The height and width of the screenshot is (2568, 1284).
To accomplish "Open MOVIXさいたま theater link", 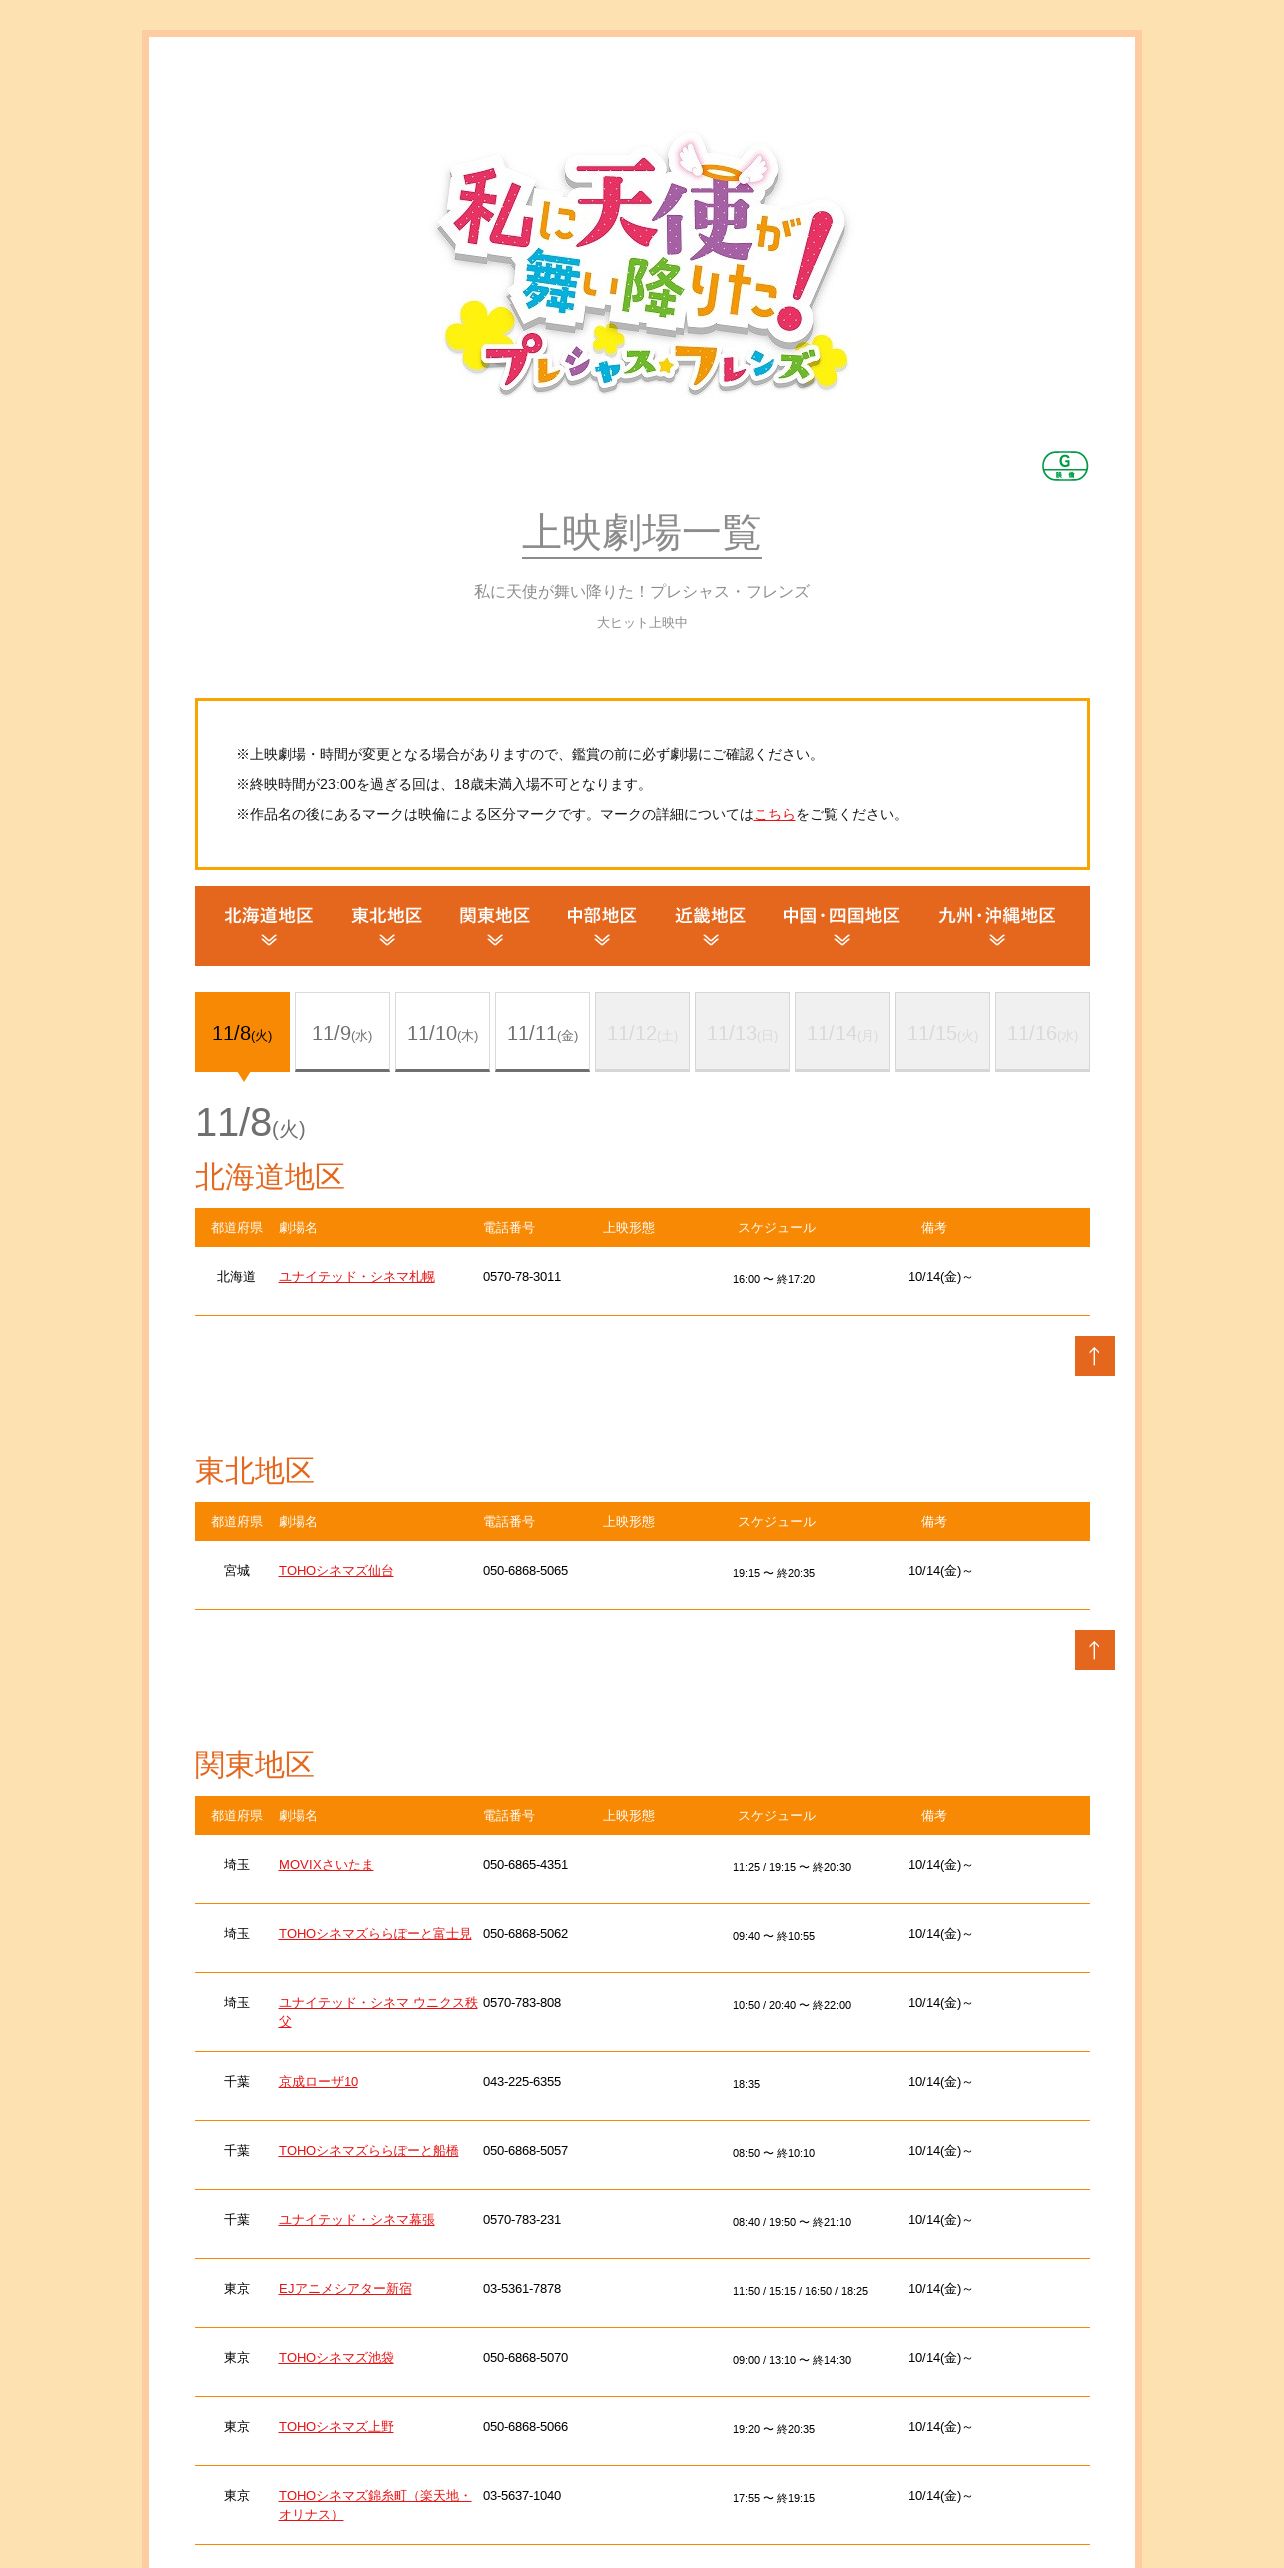I will pyautogui.click(x=326, y=1865).
